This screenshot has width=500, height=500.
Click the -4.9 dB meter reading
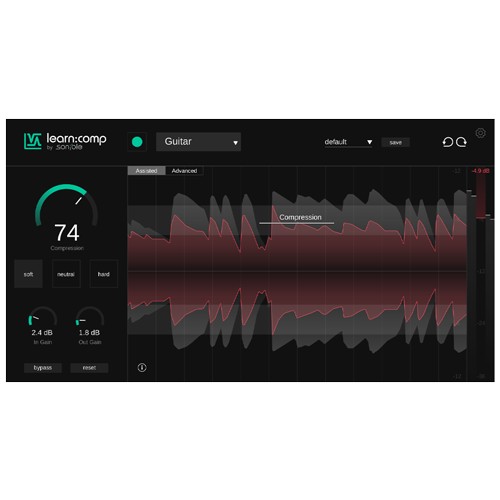[x=480, y=171]
